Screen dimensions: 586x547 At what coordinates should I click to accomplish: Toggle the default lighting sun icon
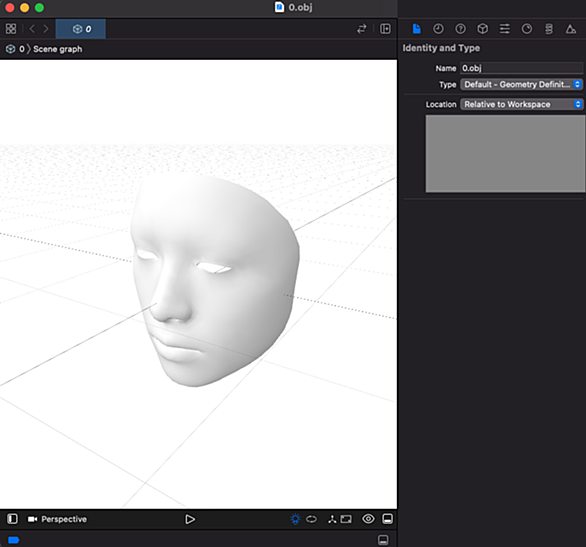tap(295, 519)
